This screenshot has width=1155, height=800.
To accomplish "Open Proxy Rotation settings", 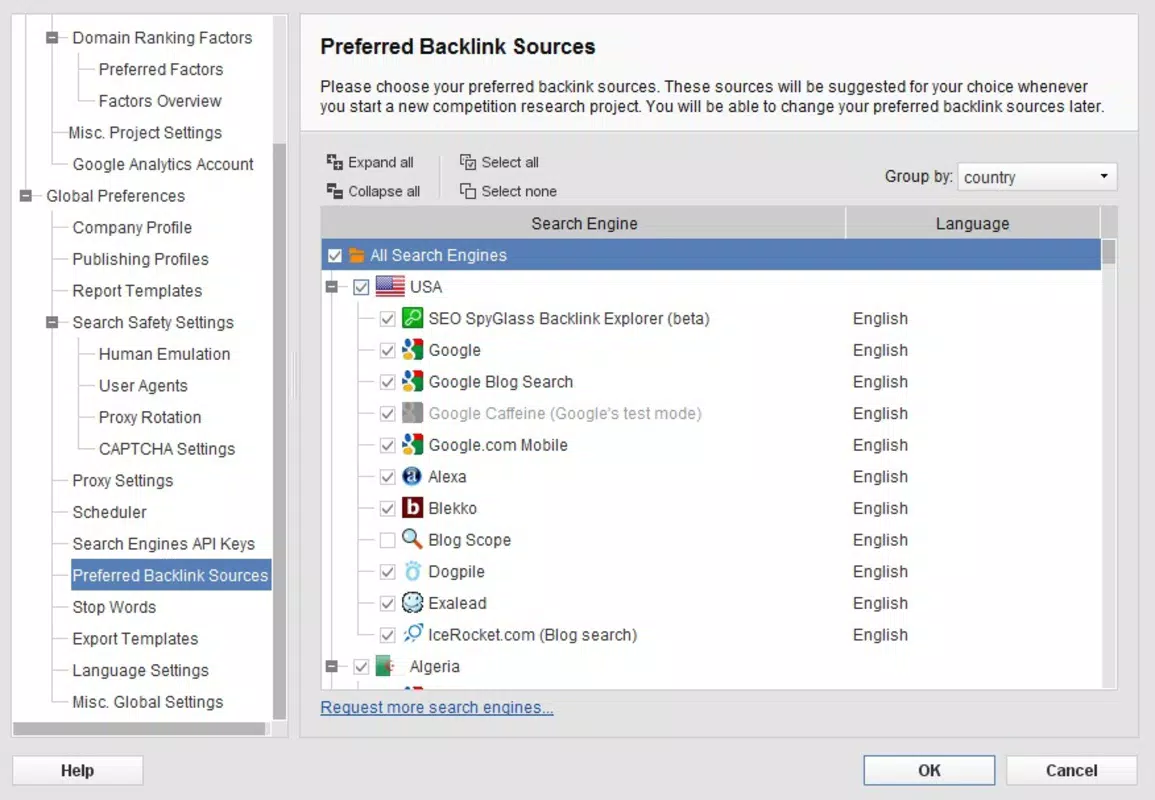I will [150, 418].
